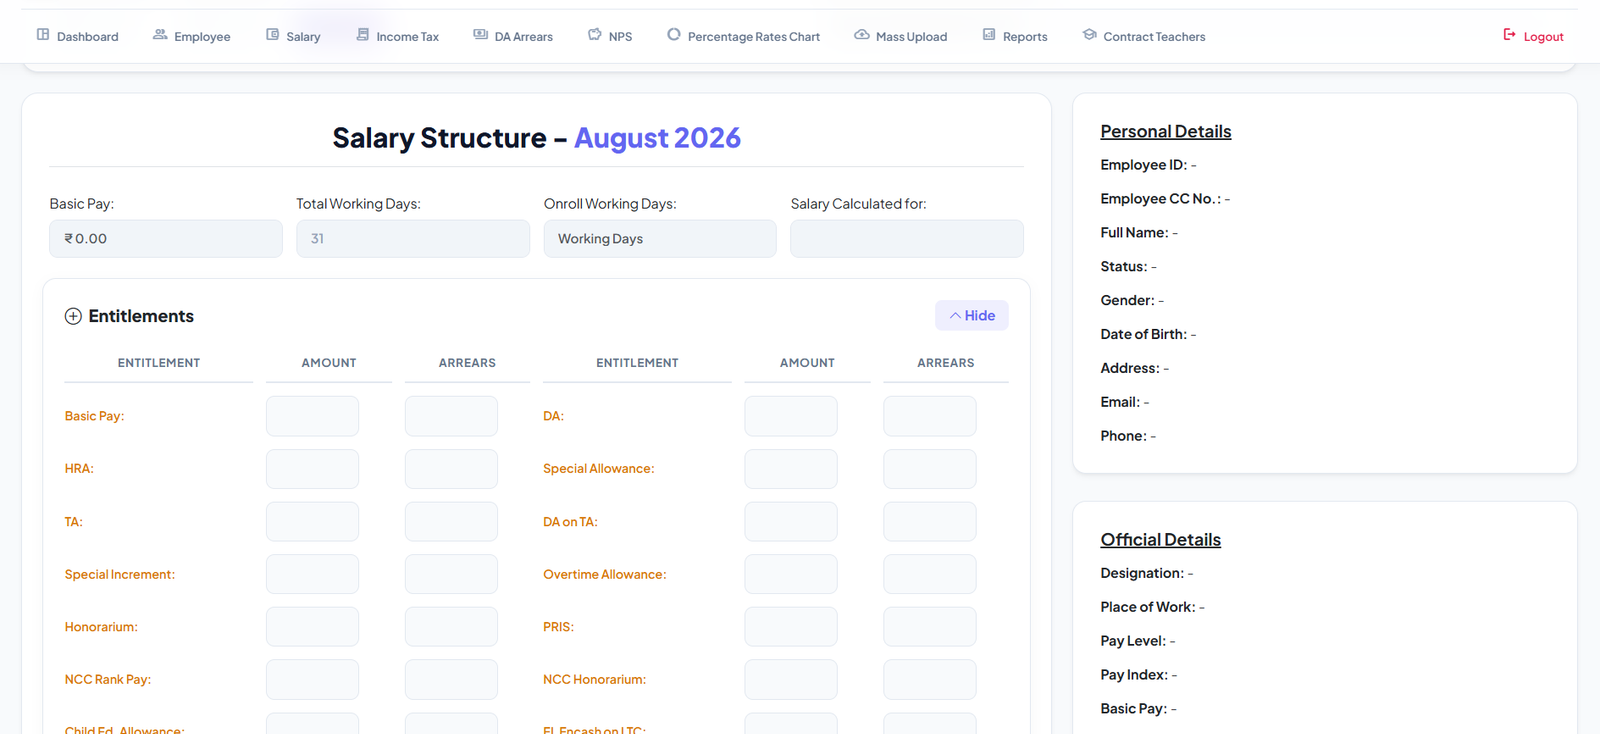Click the Contract Teachers graduation cap icon
1600x734 pixels.
pos(1090,35)
